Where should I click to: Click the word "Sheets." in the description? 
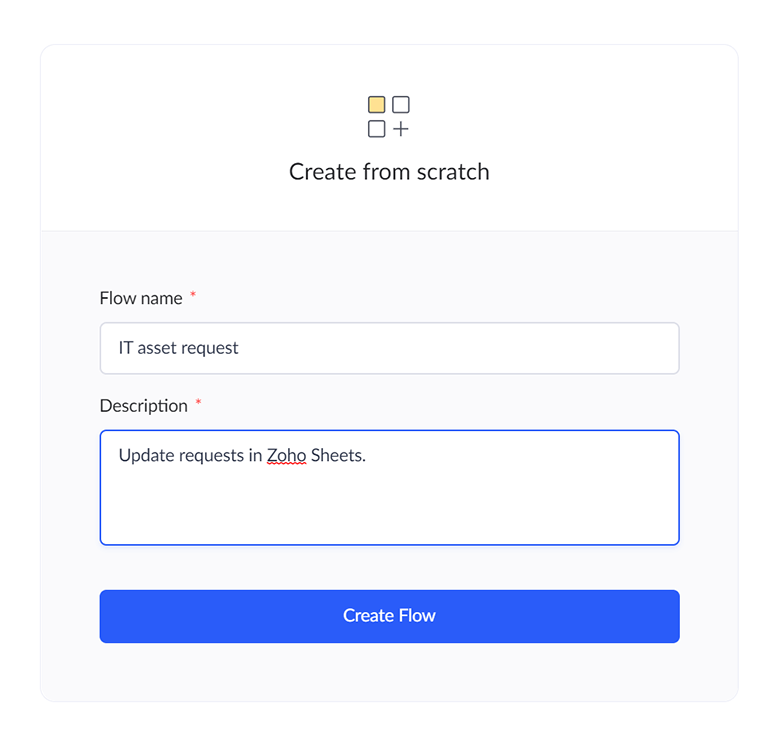click(x=338, y=456)
